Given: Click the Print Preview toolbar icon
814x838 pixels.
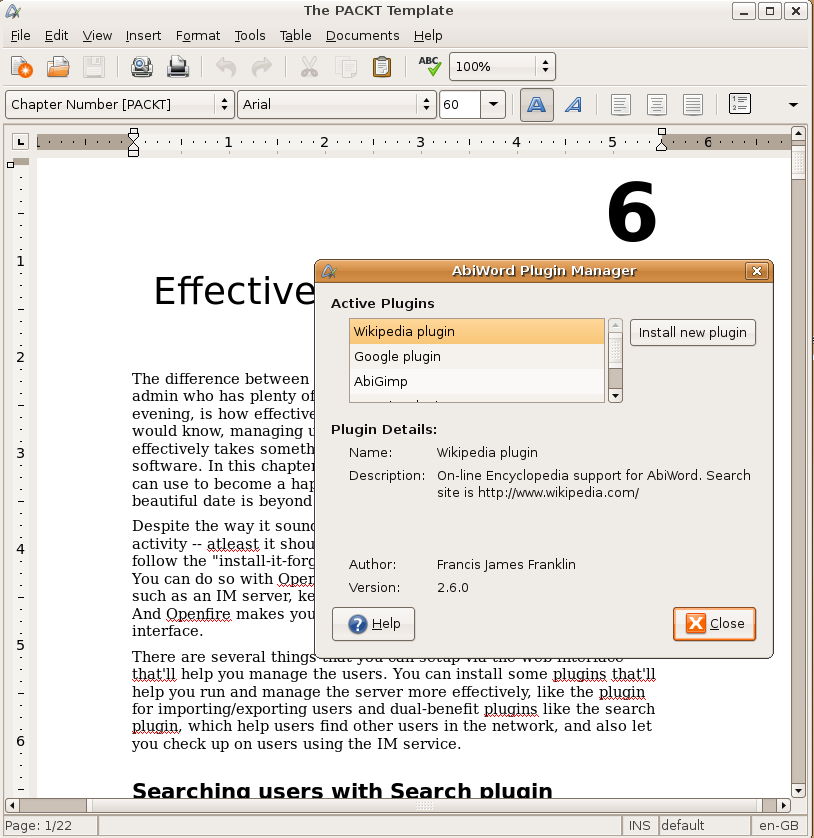Looking at the screenshot, I should point(141,67).
